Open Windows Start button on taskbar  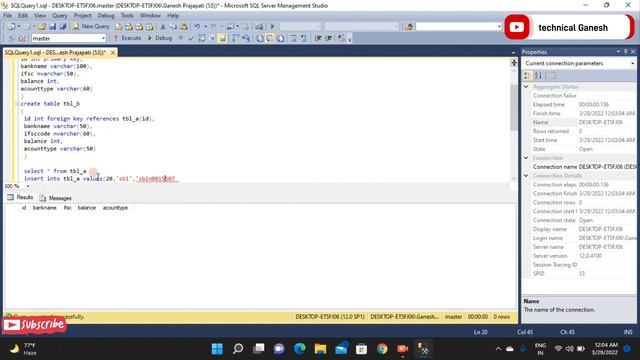point(217,349)
